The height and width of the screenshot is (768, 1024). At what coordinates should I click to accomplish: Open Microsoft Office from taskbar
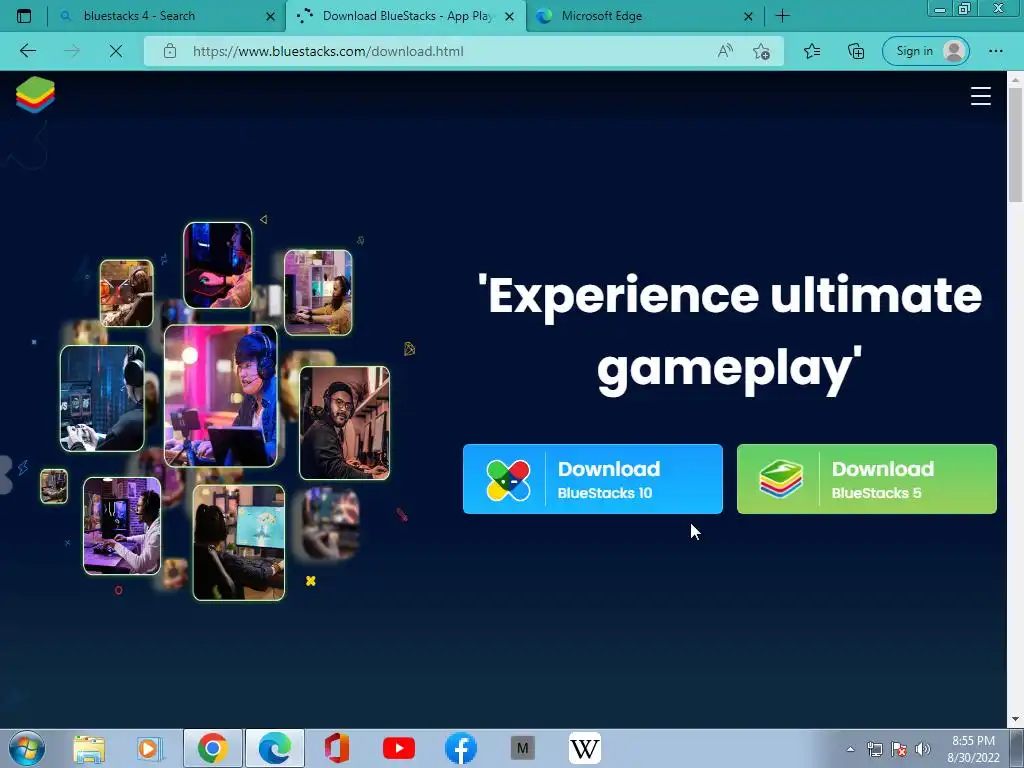(336, 748)
